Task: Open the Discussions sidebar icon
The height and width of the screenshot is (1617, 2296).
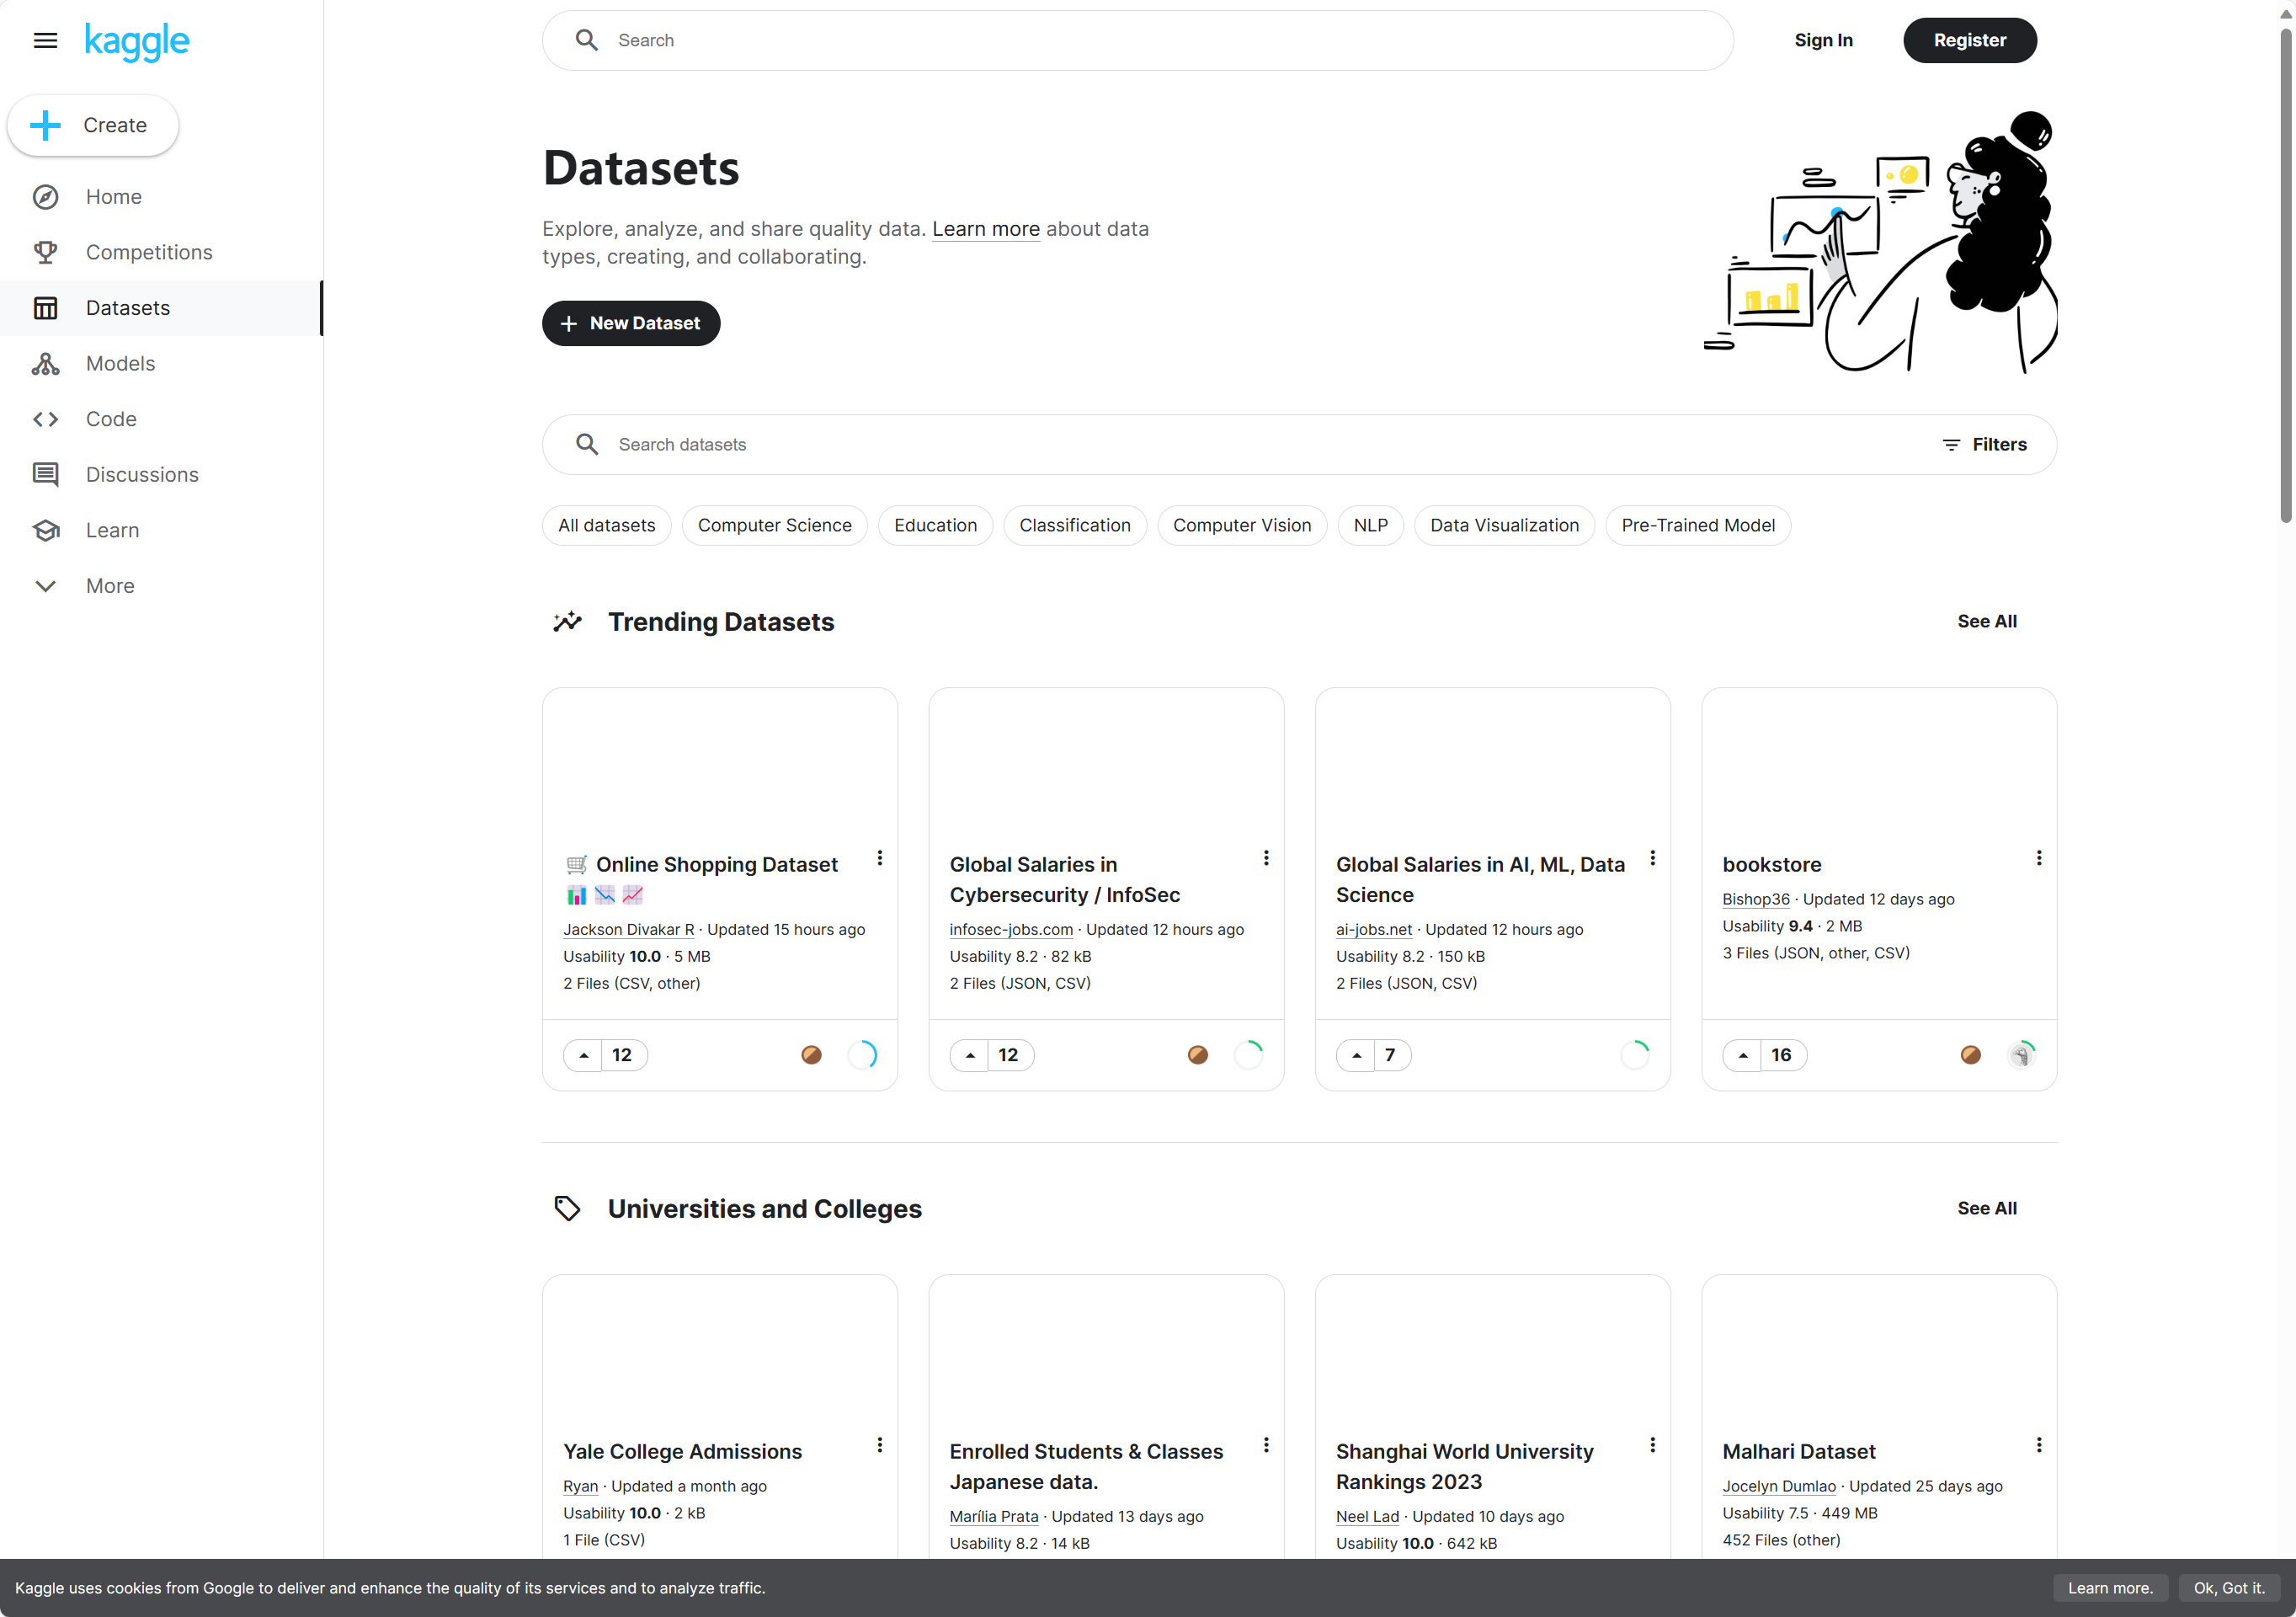Action: pos(45,474)
